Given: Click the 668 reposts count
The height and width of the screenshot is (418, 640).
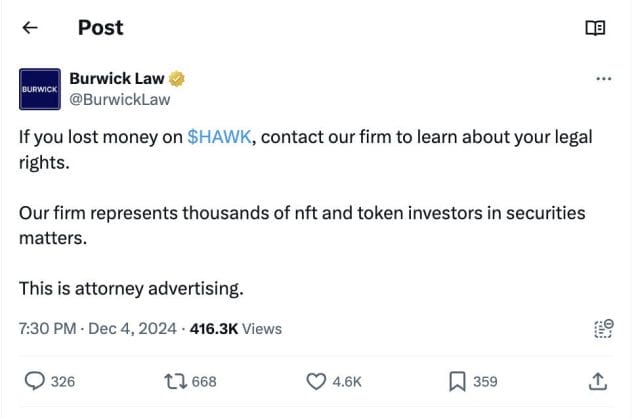Looking at the screenshot, I should pyautogui.click(x=204, y=382).
